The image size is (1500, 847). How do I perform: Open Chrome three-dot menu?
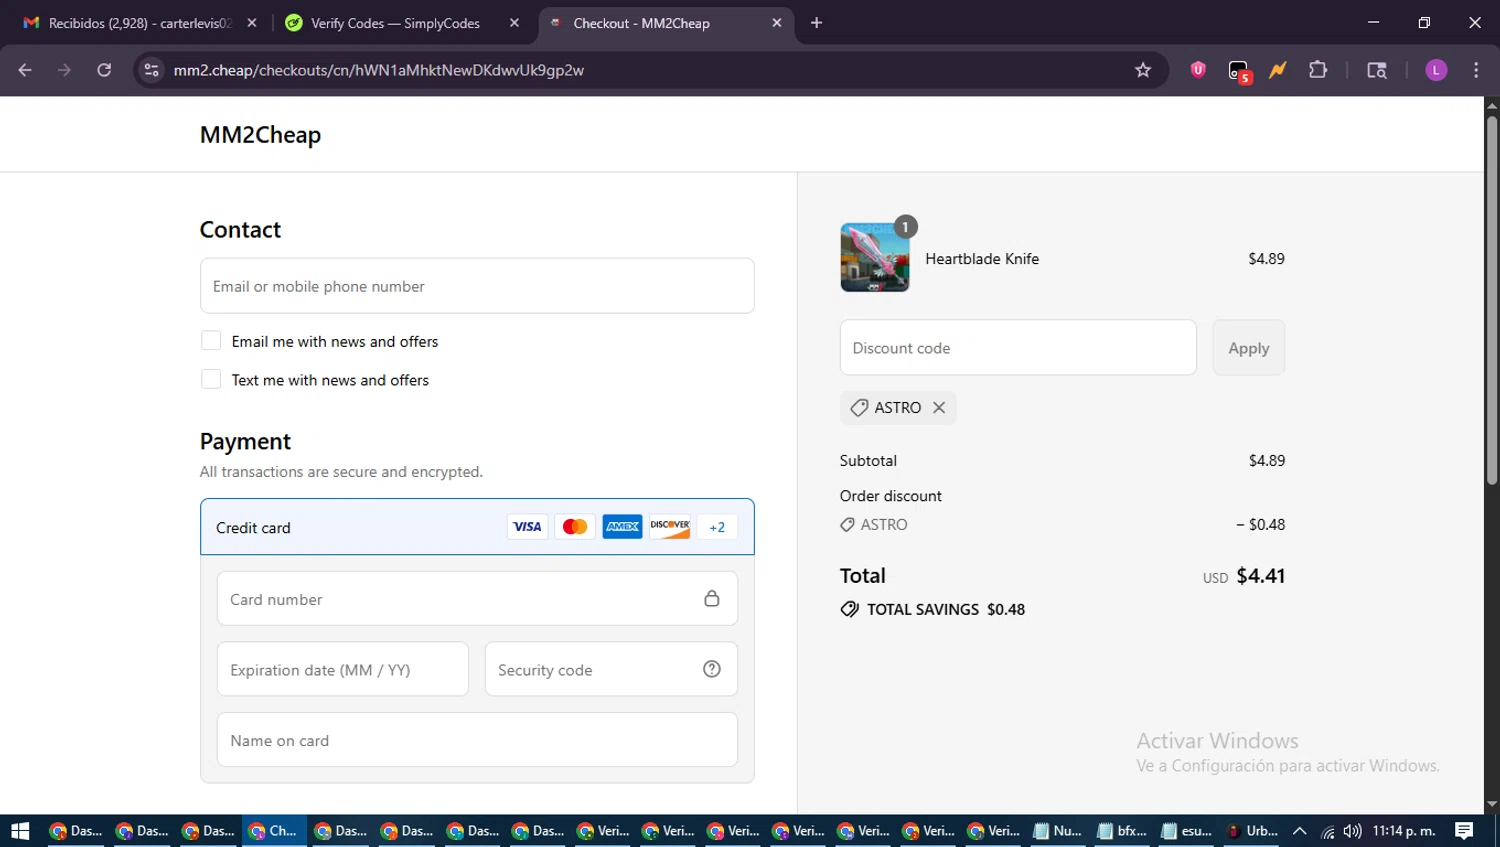[1476, 70]
